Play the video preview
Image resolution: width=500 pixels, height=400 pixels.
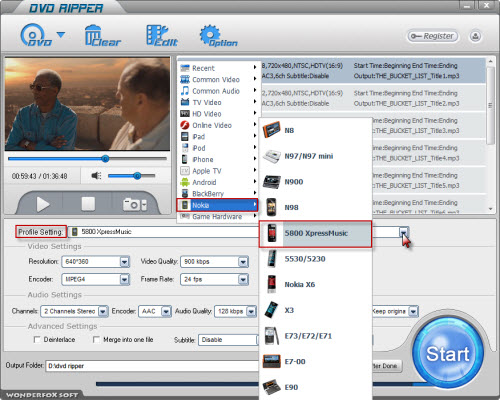coord(43,204)
